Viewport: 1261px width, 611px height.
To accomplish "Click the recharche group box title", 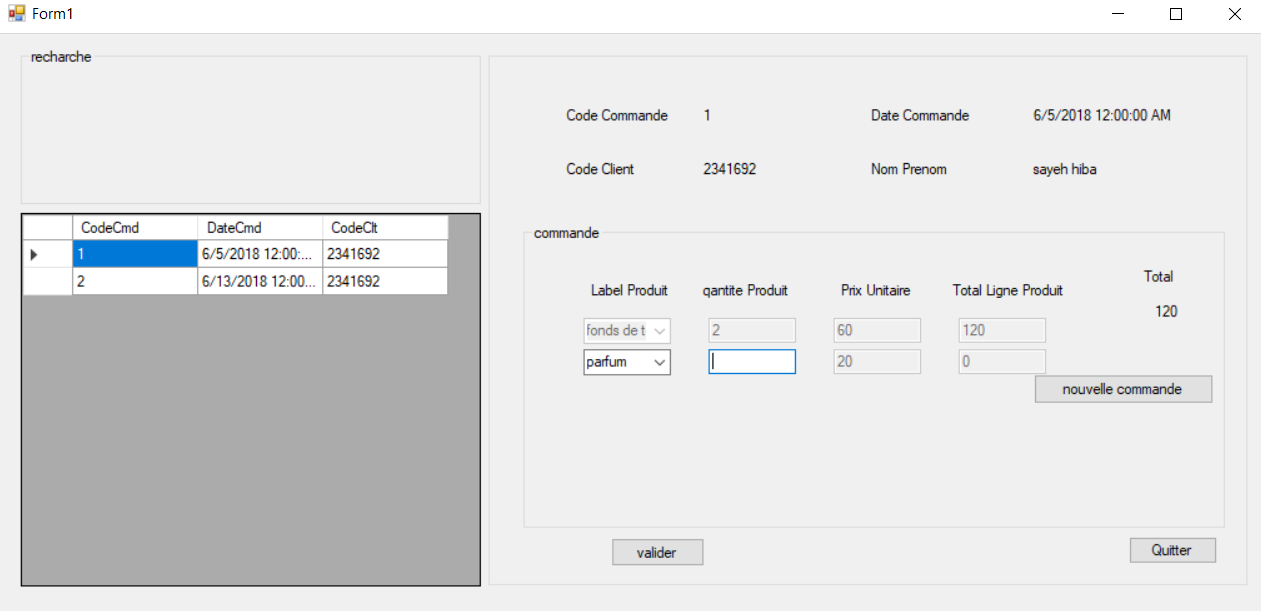I will coord(61,57).
